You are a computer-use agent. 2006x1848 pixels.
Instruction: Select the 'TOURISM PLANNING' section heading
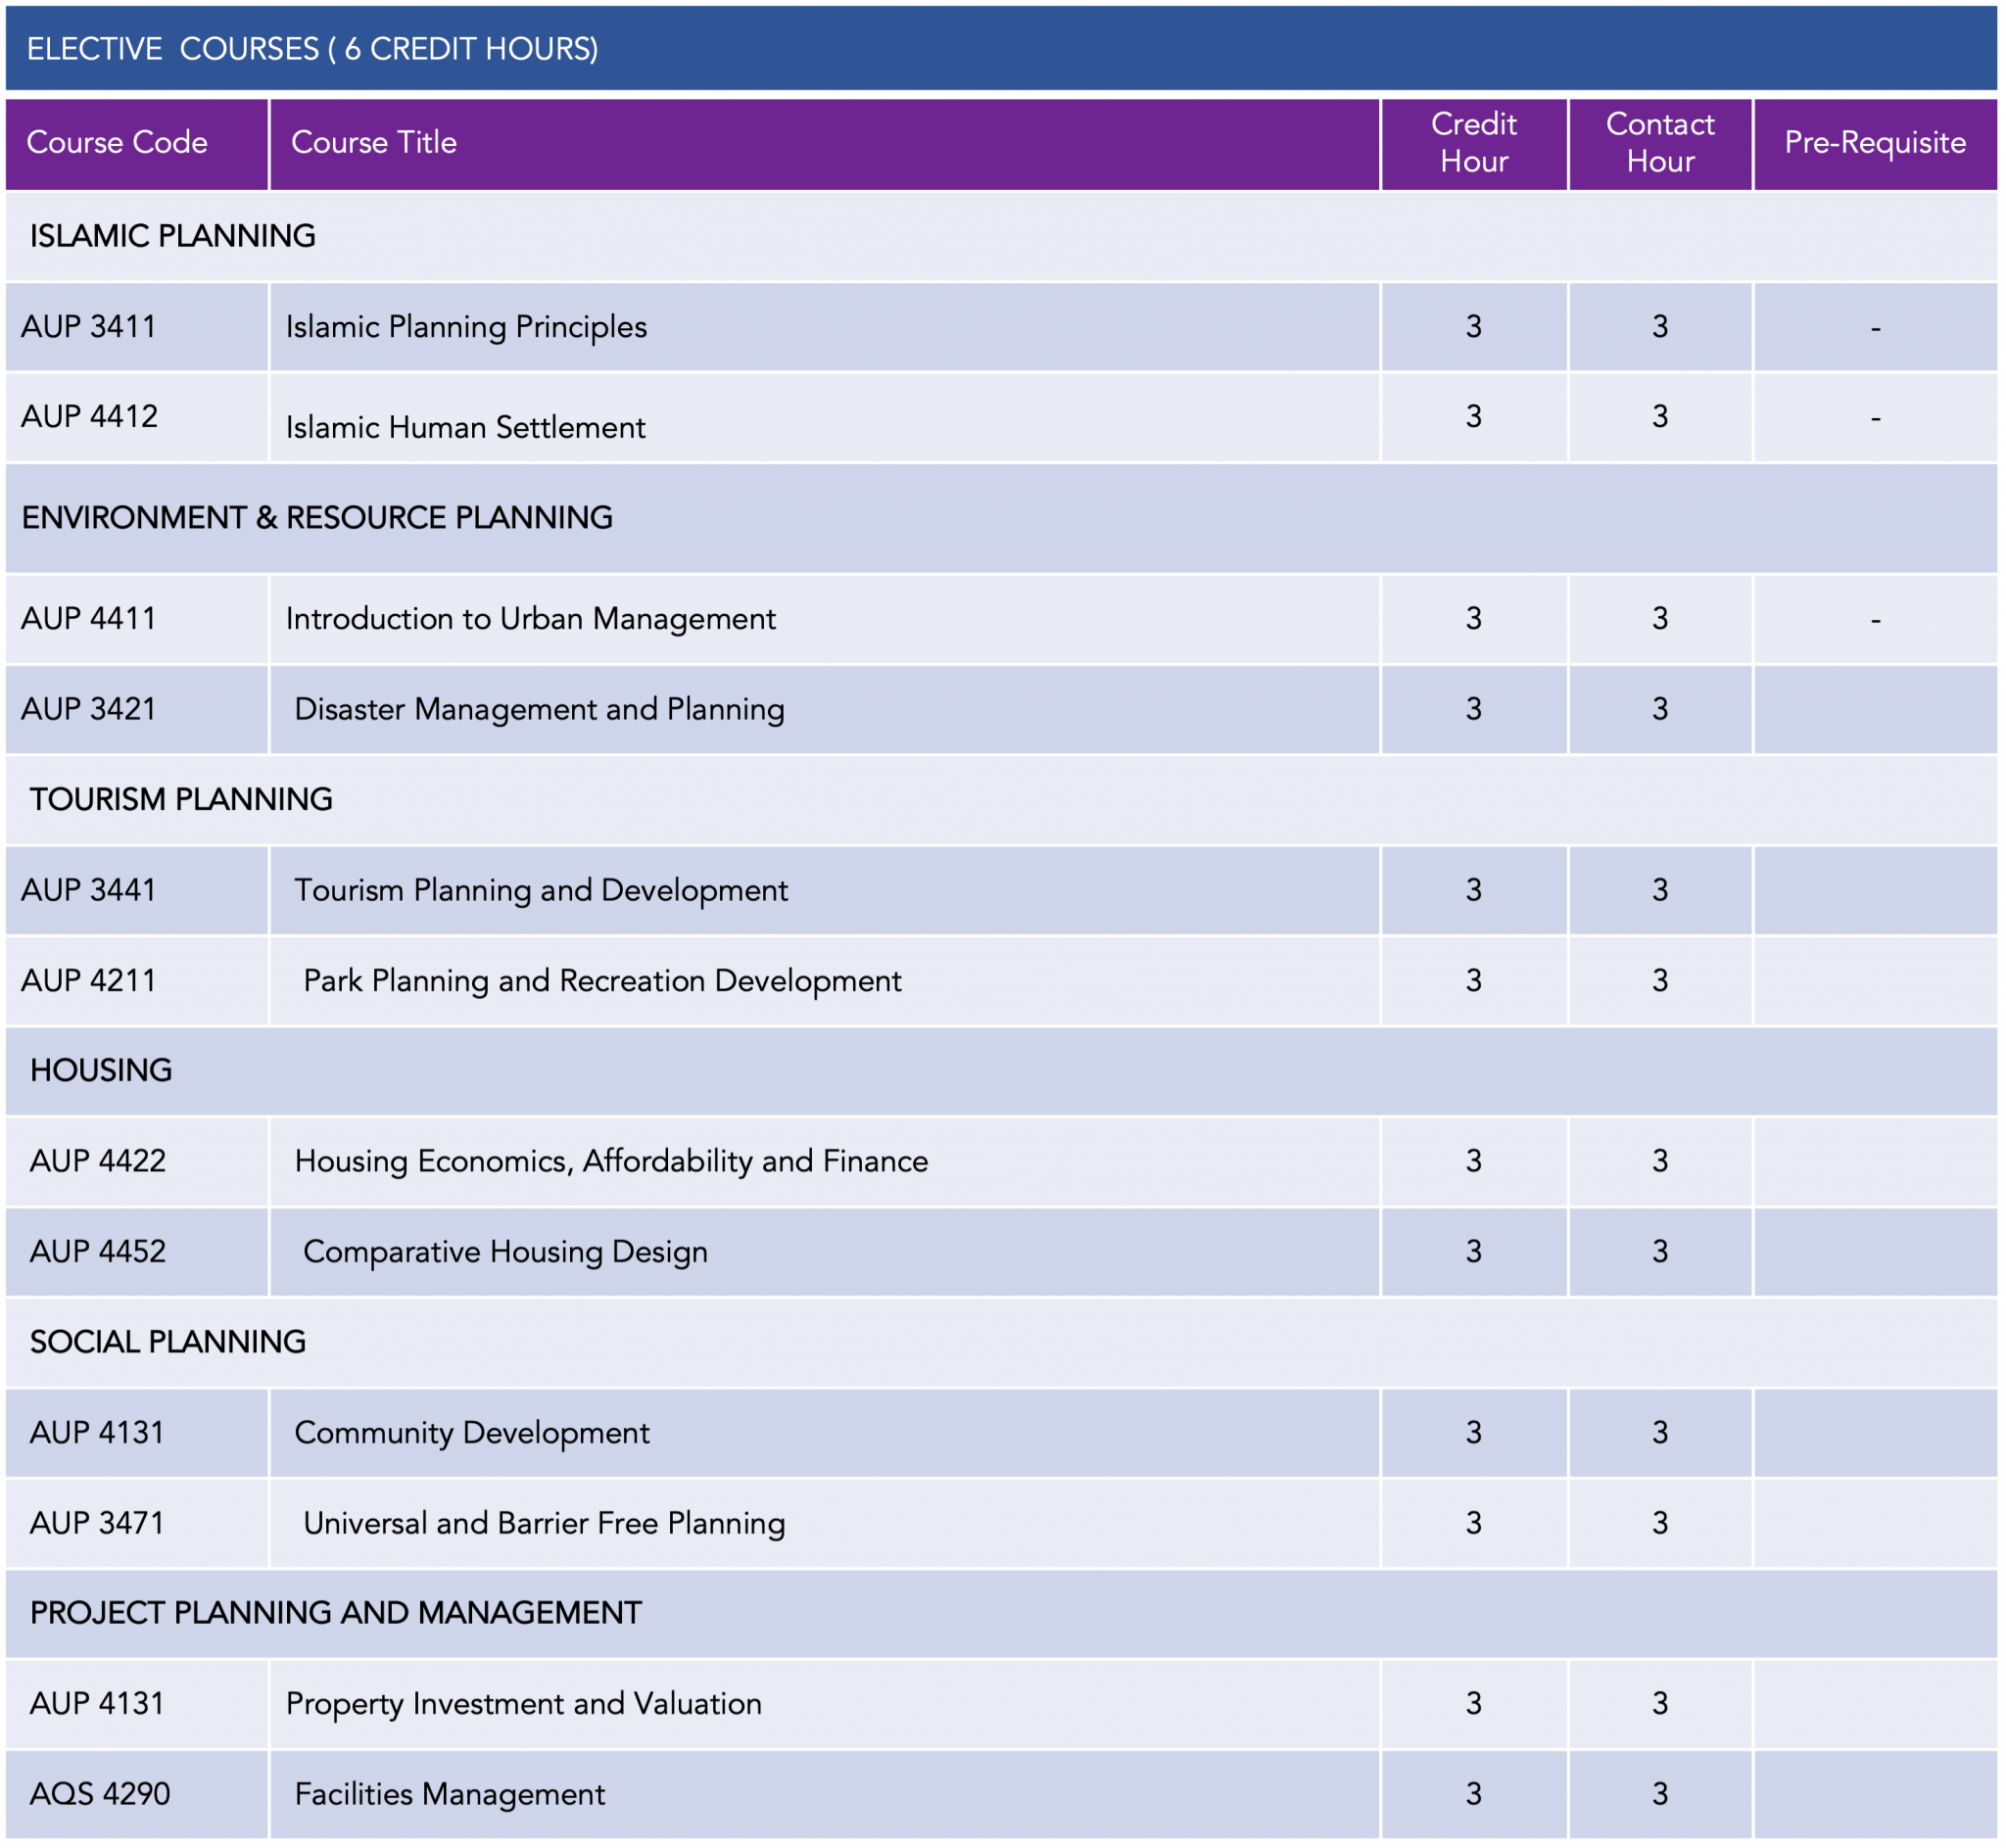pyautogui.click(x=181, y=800)
